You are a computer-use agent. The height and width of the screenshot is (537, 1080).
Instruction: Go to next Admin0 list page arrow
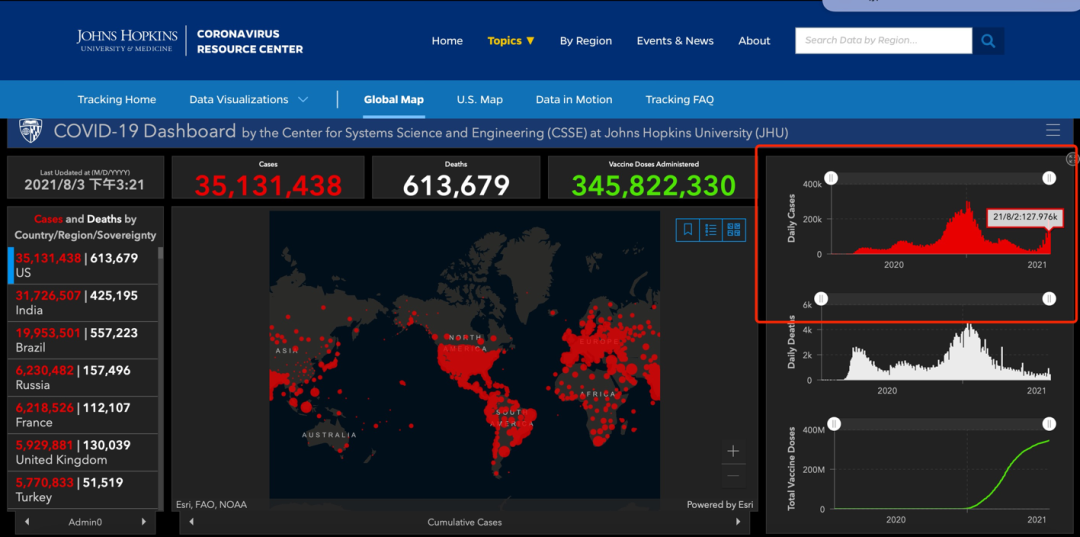tap(144, 521)
